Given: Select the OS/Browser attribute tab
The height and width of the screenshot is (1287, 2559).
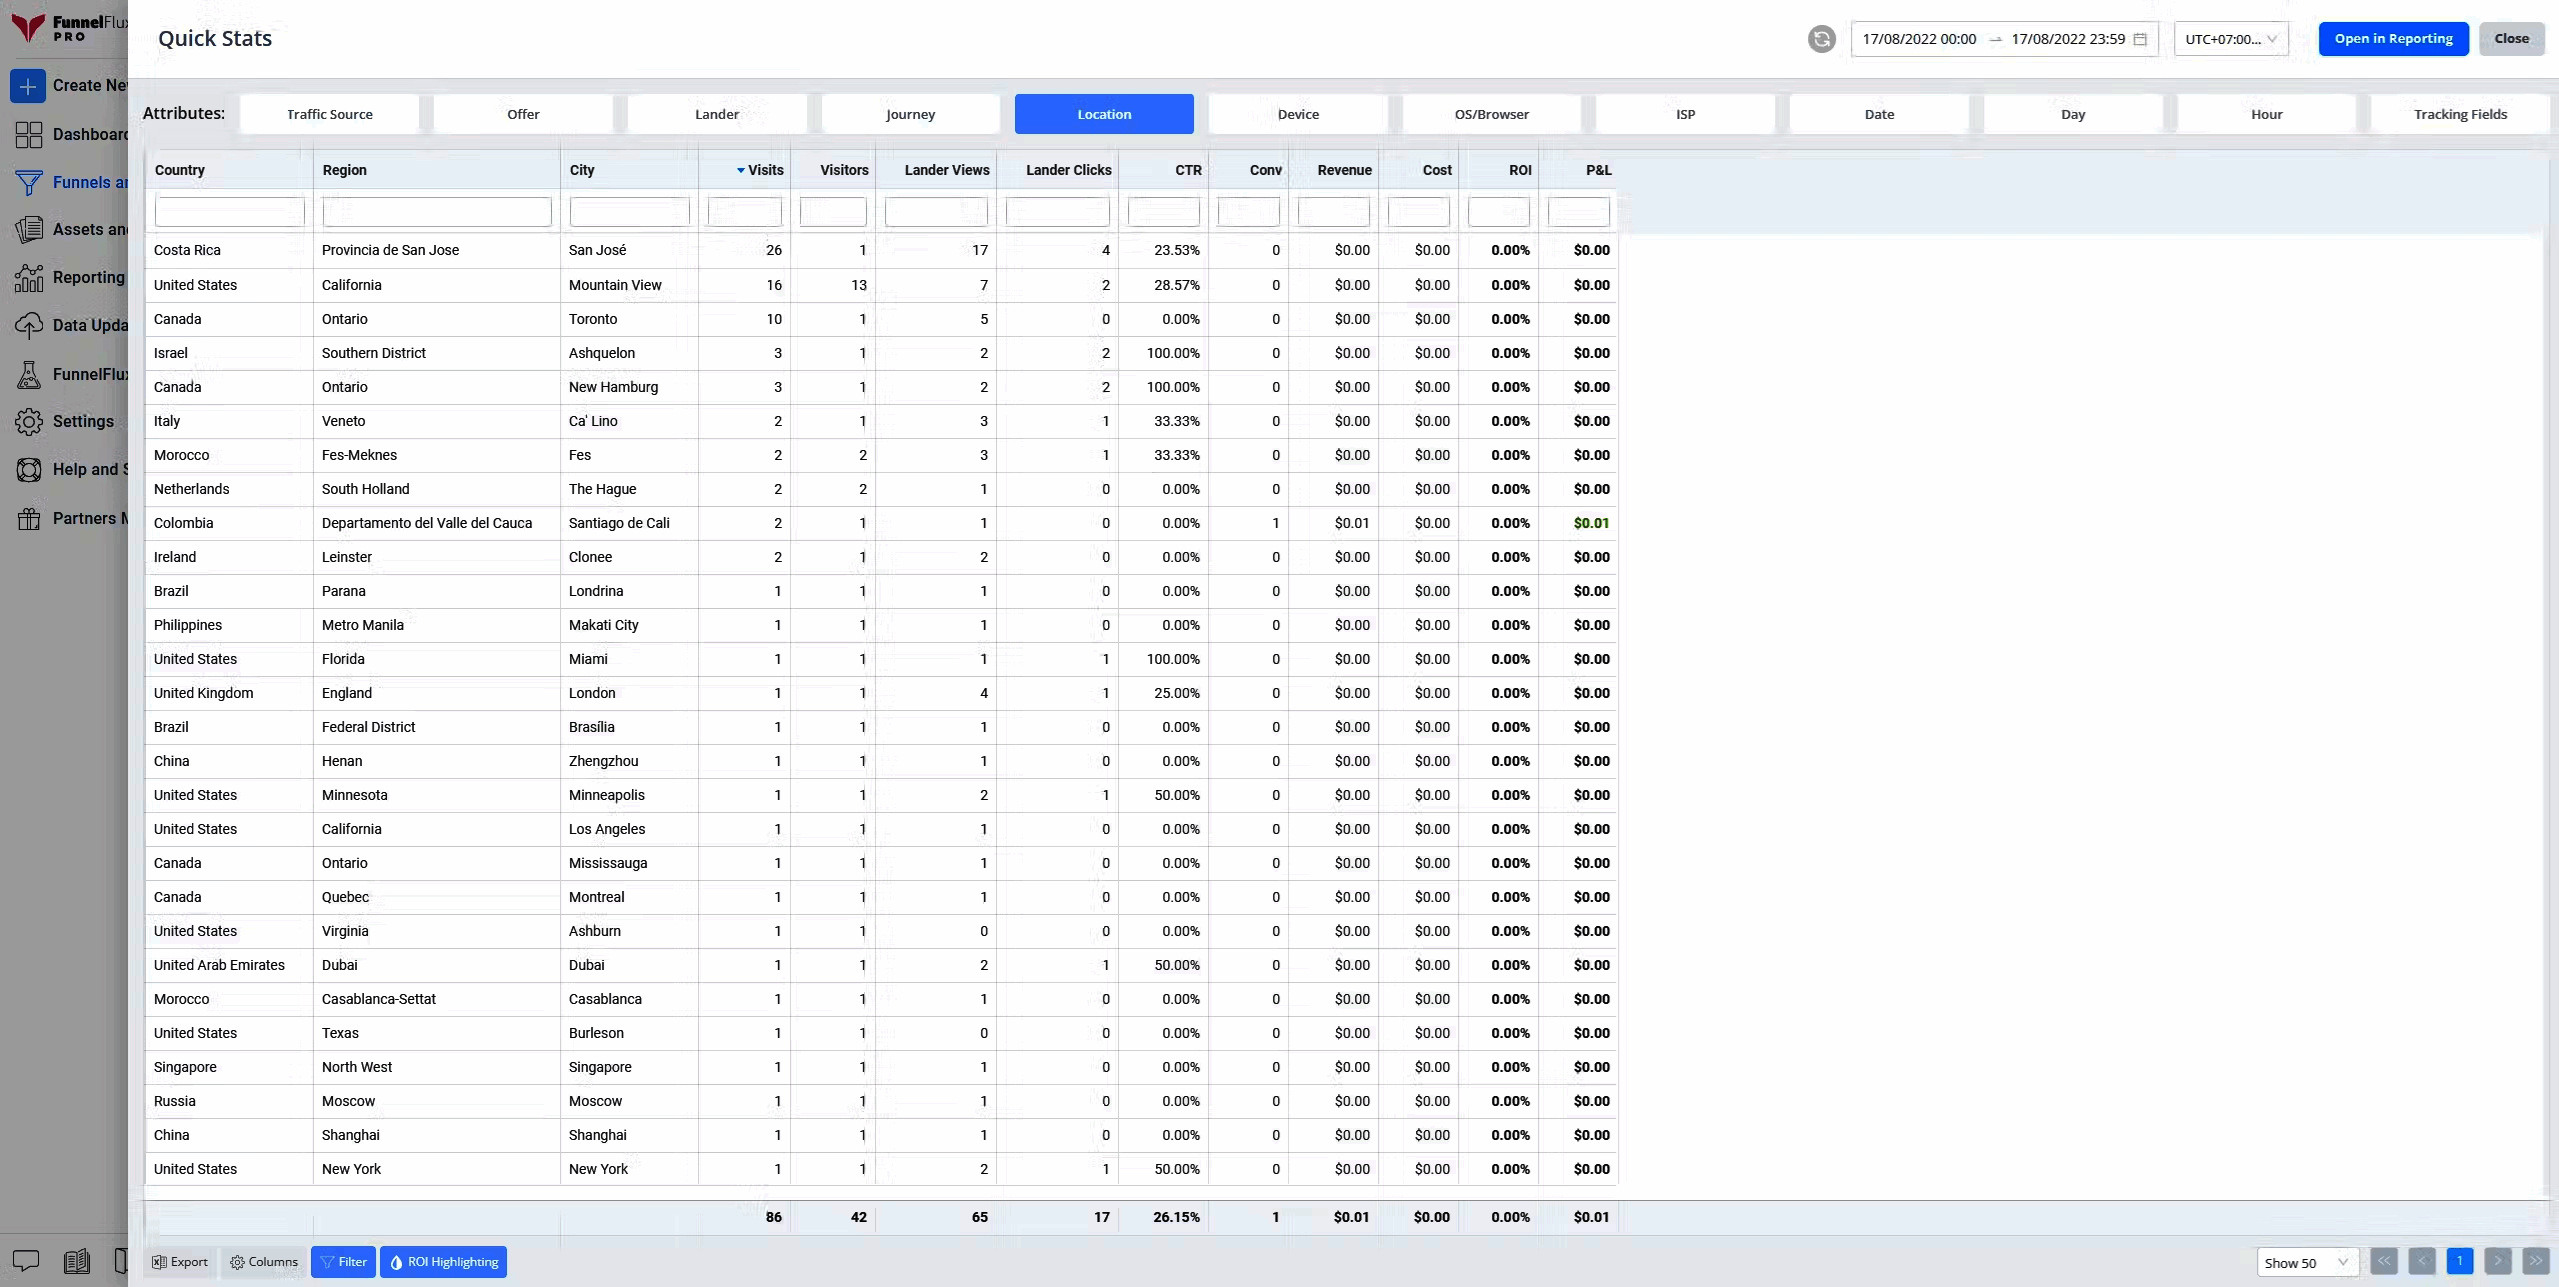Looking at the screenshot, I should pos(1491,114).
